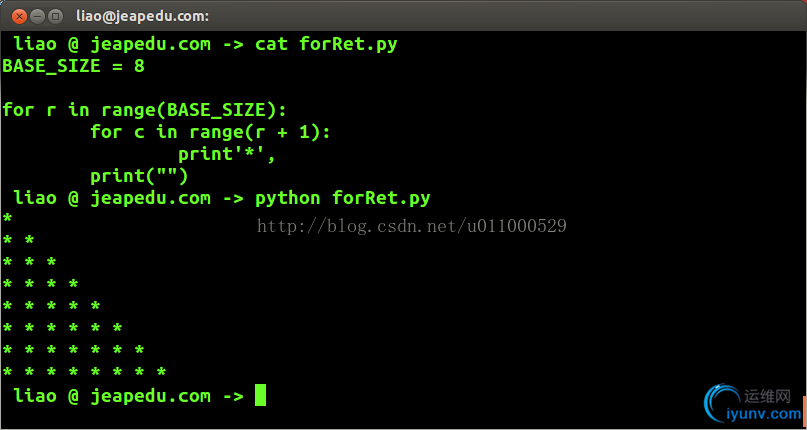Click the single asterisk output row
Screen dimensions: 807x430
[7, 218]
